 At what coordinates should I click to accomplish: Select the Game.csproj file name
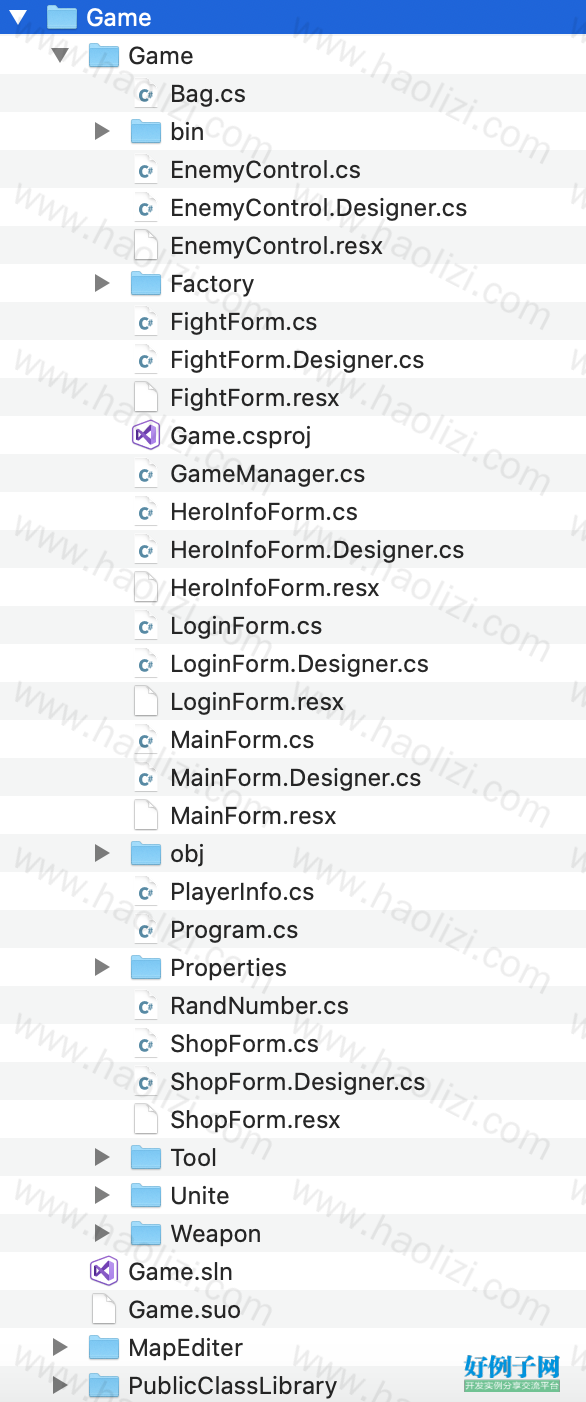[241, 436]
